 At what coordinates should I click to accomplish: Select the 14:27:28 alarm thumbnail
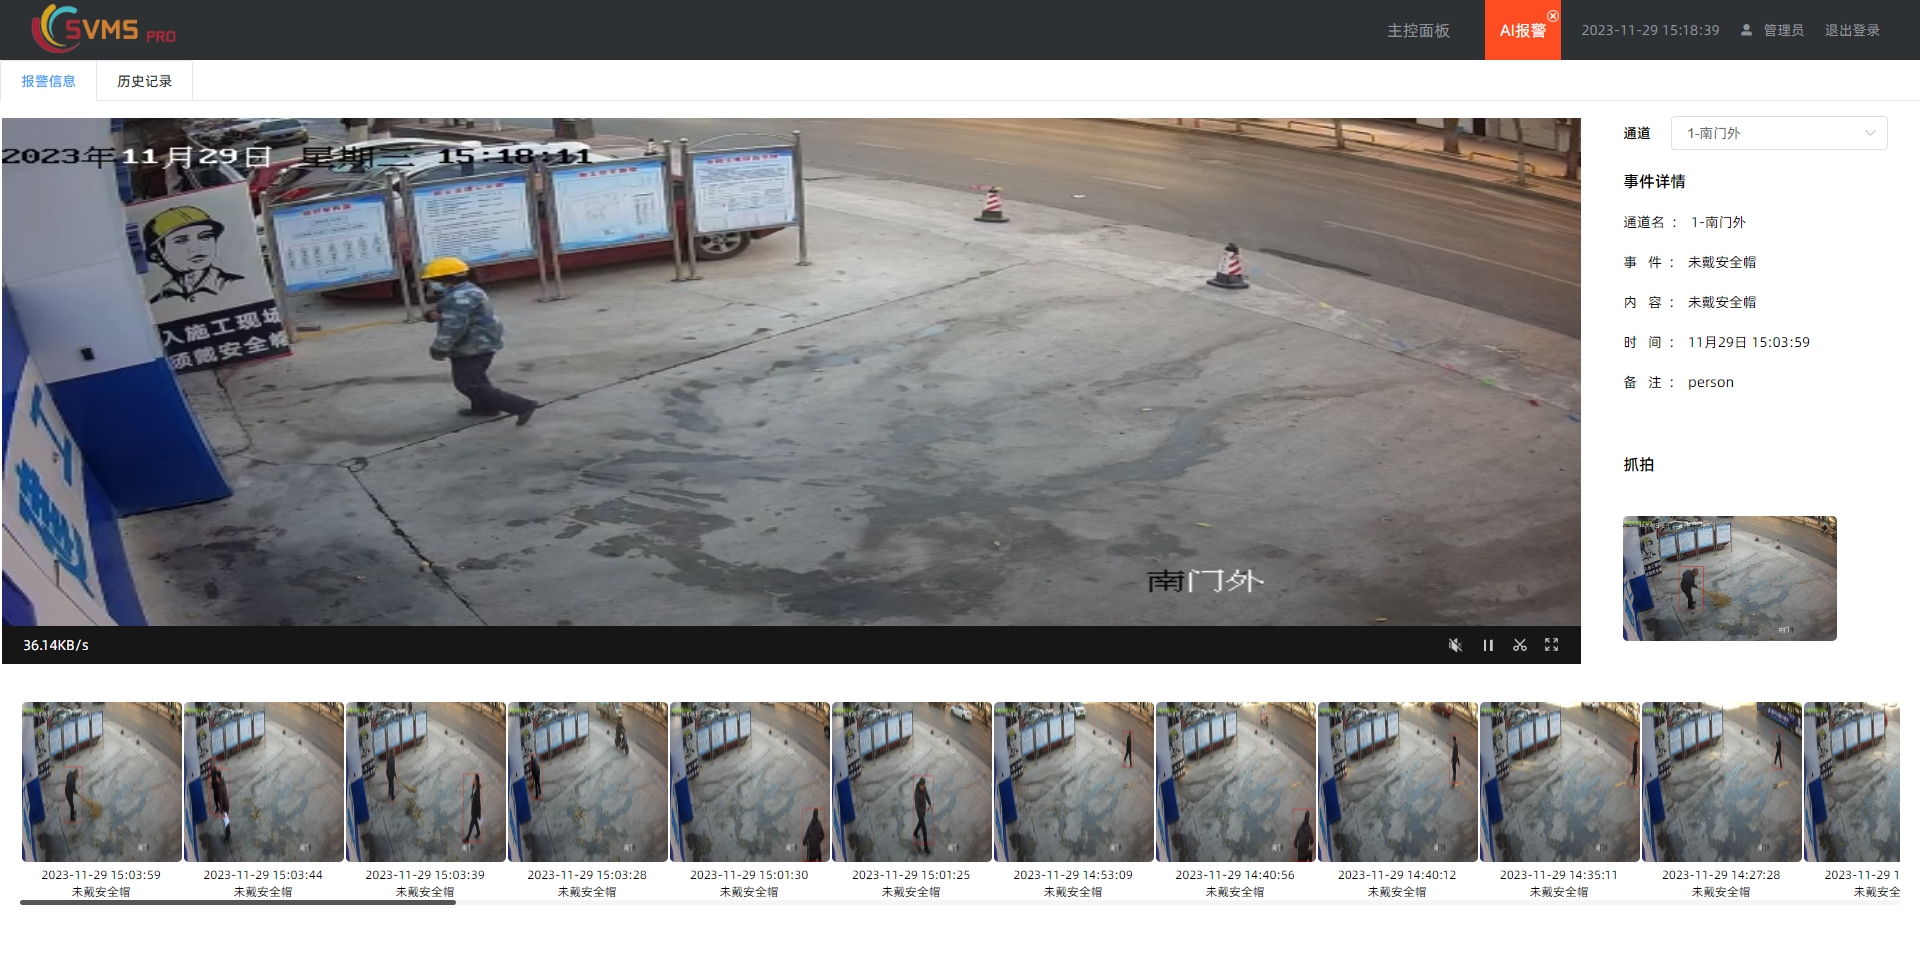tap(1722, 782)
